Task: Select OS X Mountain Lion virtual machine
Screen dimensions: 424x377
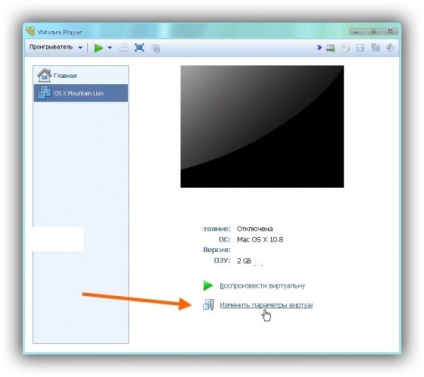Action: [81, 93]
